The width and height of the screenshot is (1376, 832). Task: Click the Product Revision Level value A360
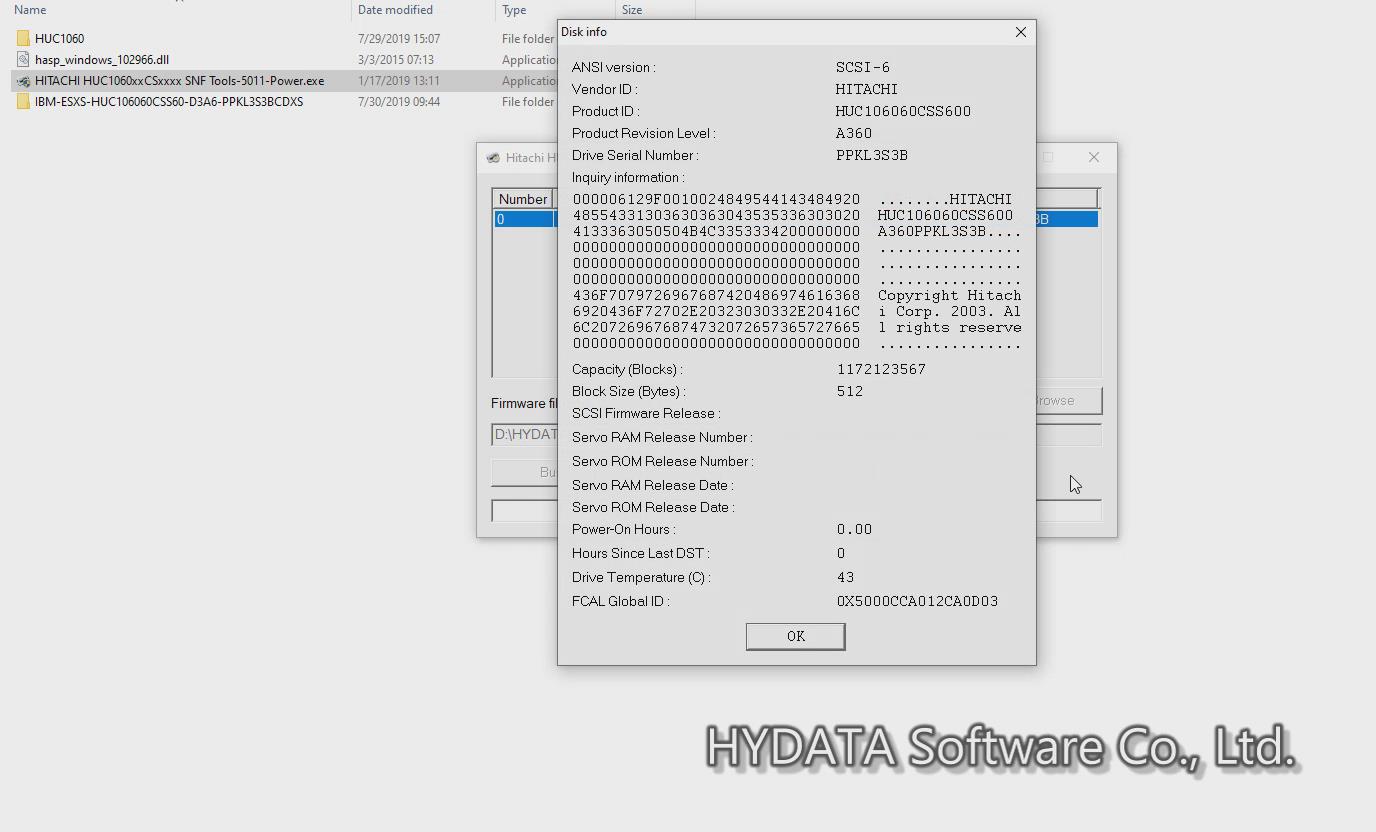854,133
